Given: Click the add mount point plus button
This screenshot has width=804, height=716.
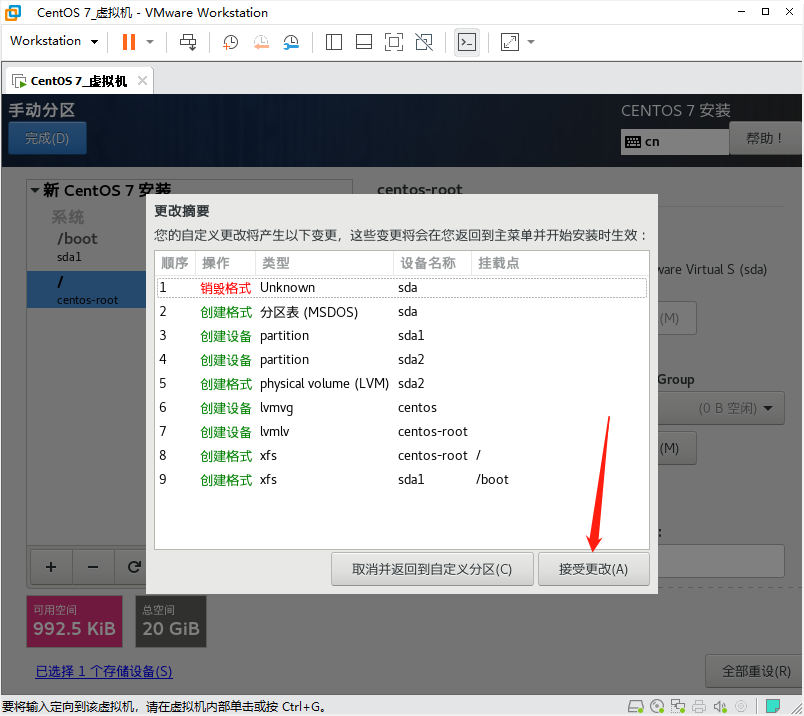Looking at the screenshot, I should [51, 567].
